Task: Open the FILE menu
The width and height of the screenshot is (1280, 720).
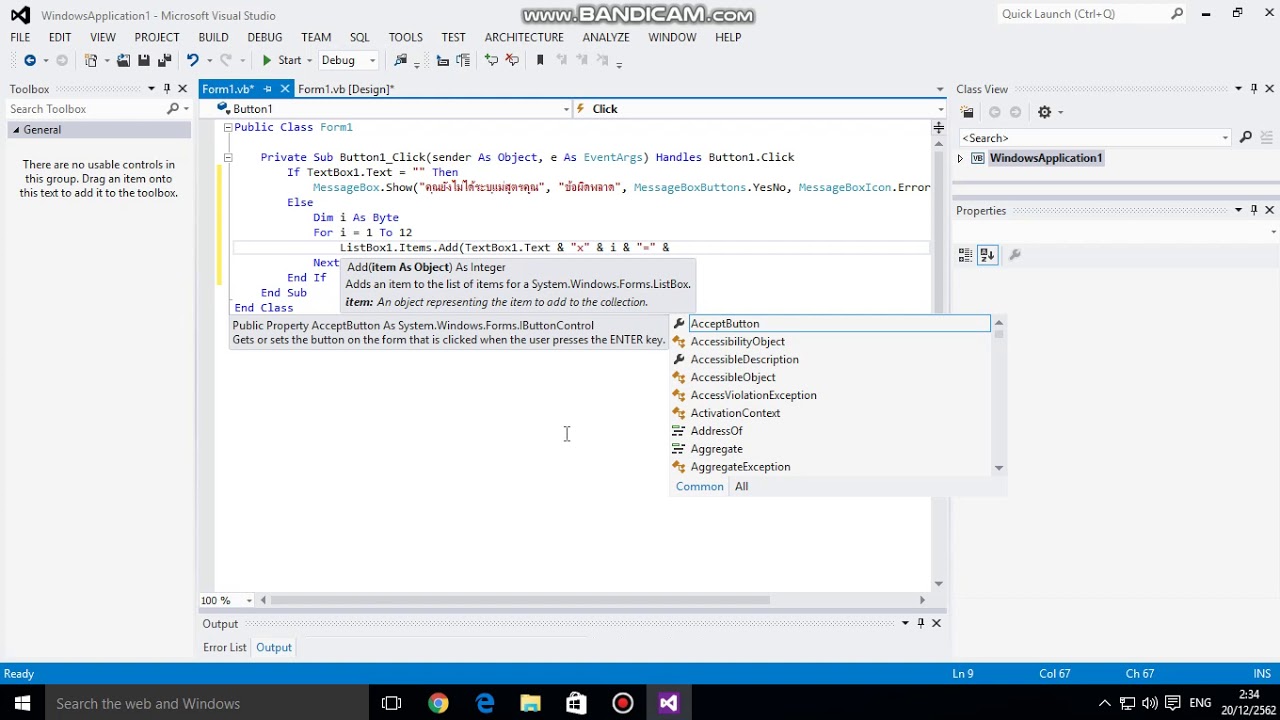Action: point(20,37)
